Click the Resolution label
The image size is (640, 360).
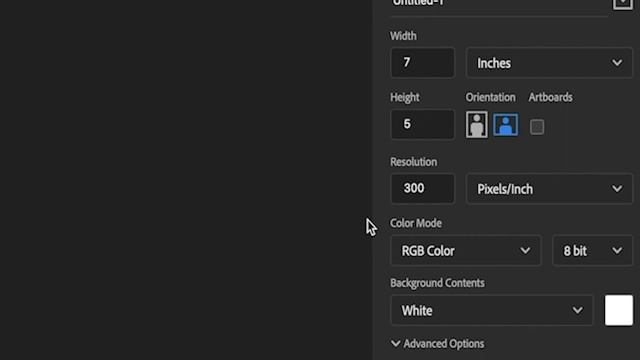point(413,162)
